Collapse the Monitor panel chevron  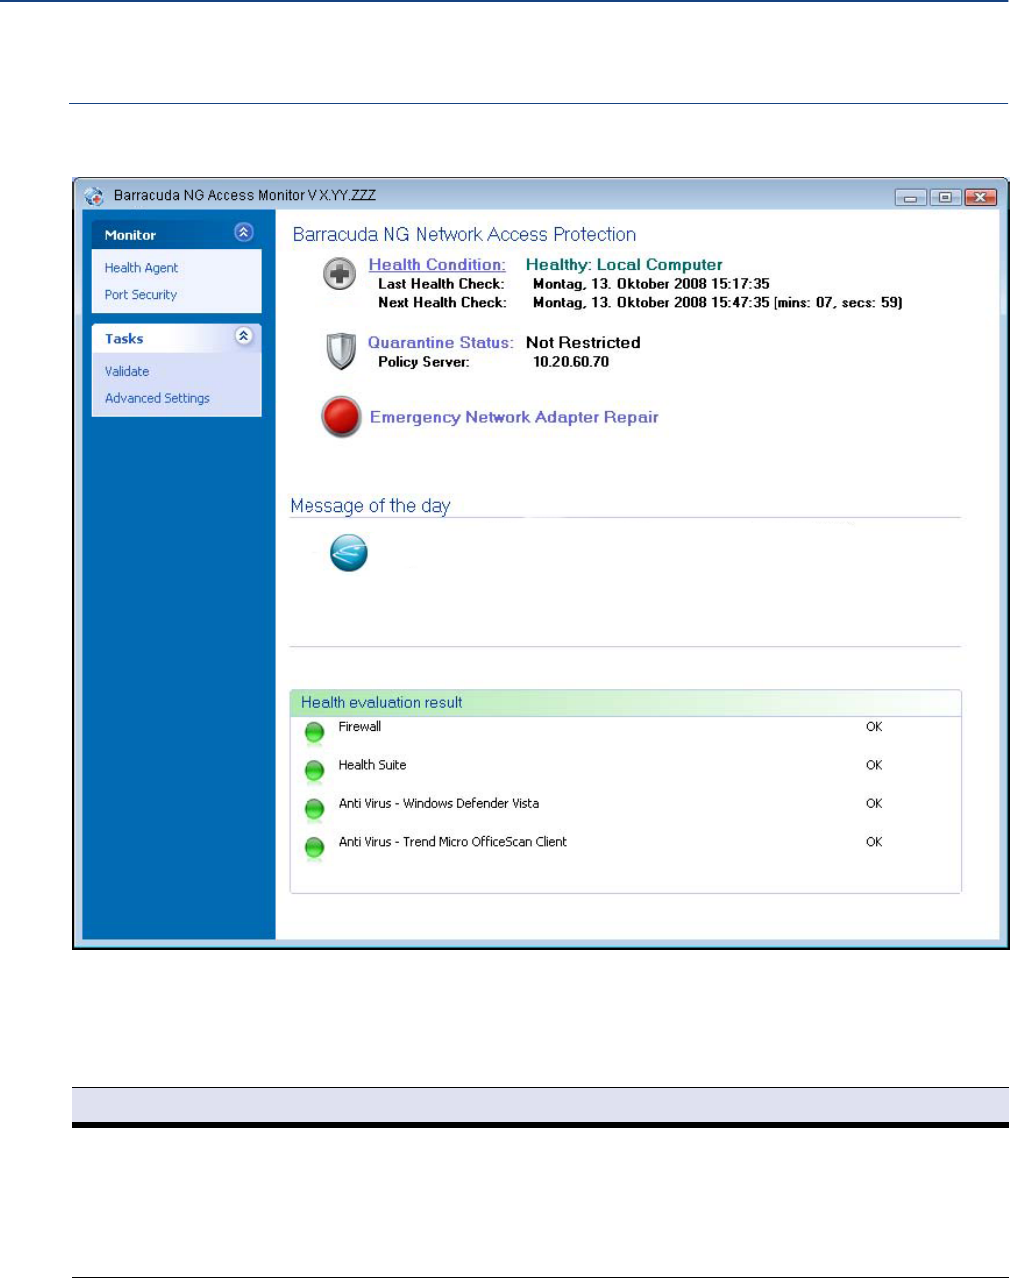[243, 232]
